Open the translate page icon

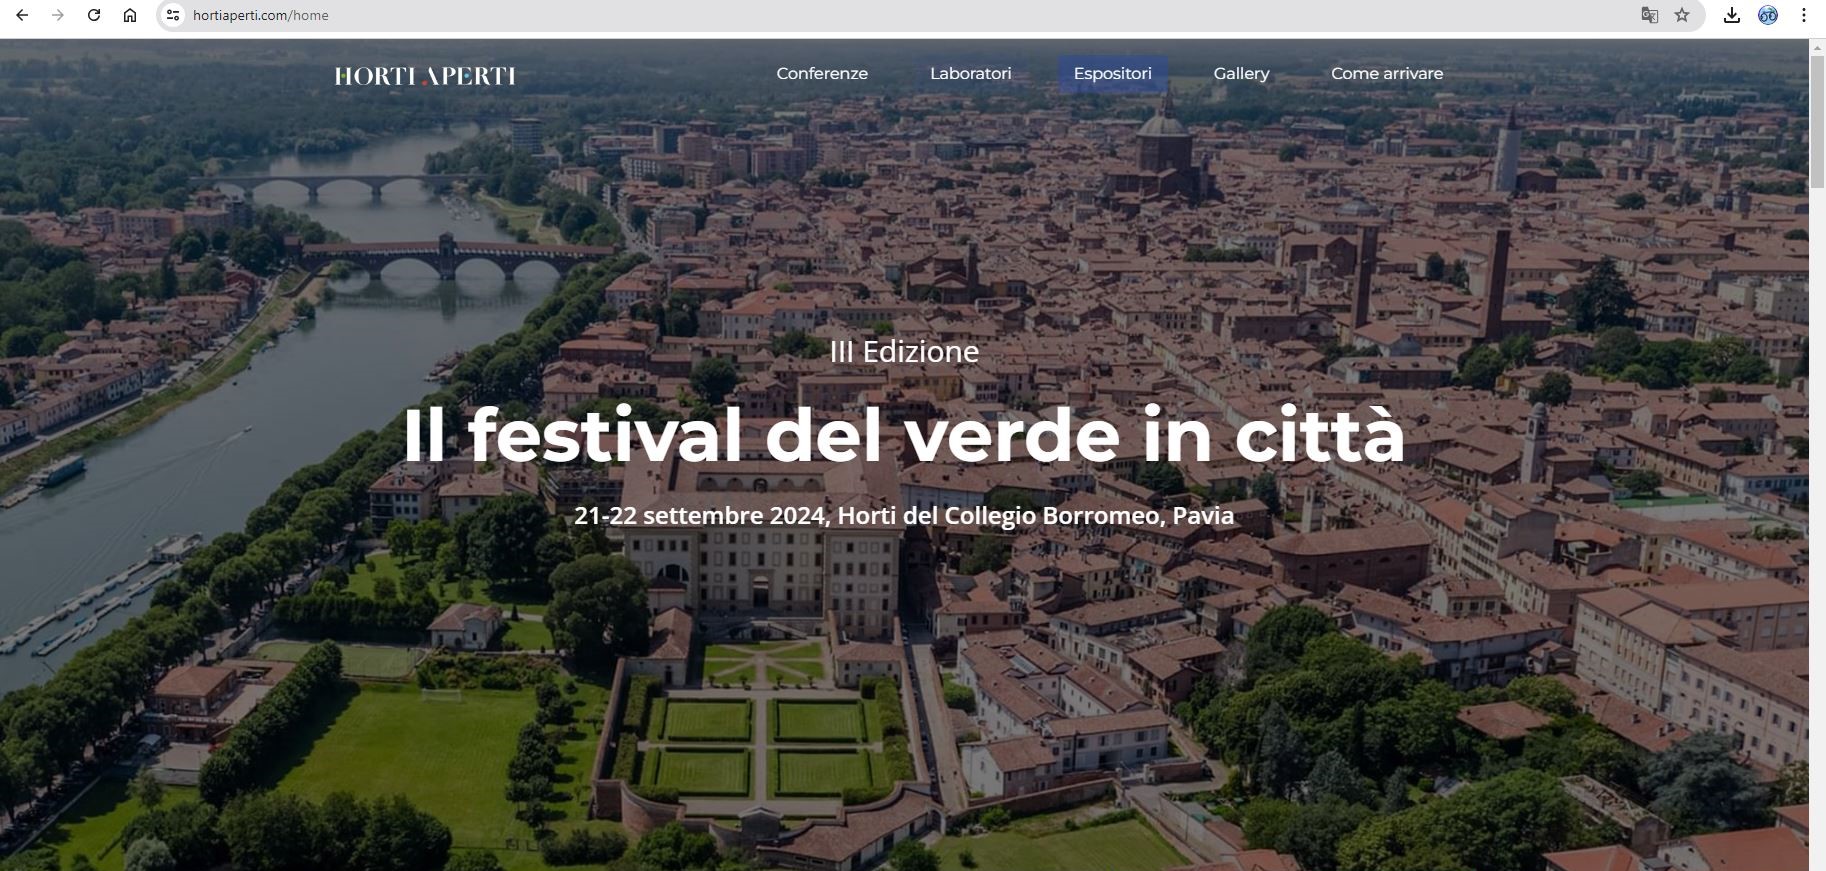pyautogui.click(x=1650, y=15)
